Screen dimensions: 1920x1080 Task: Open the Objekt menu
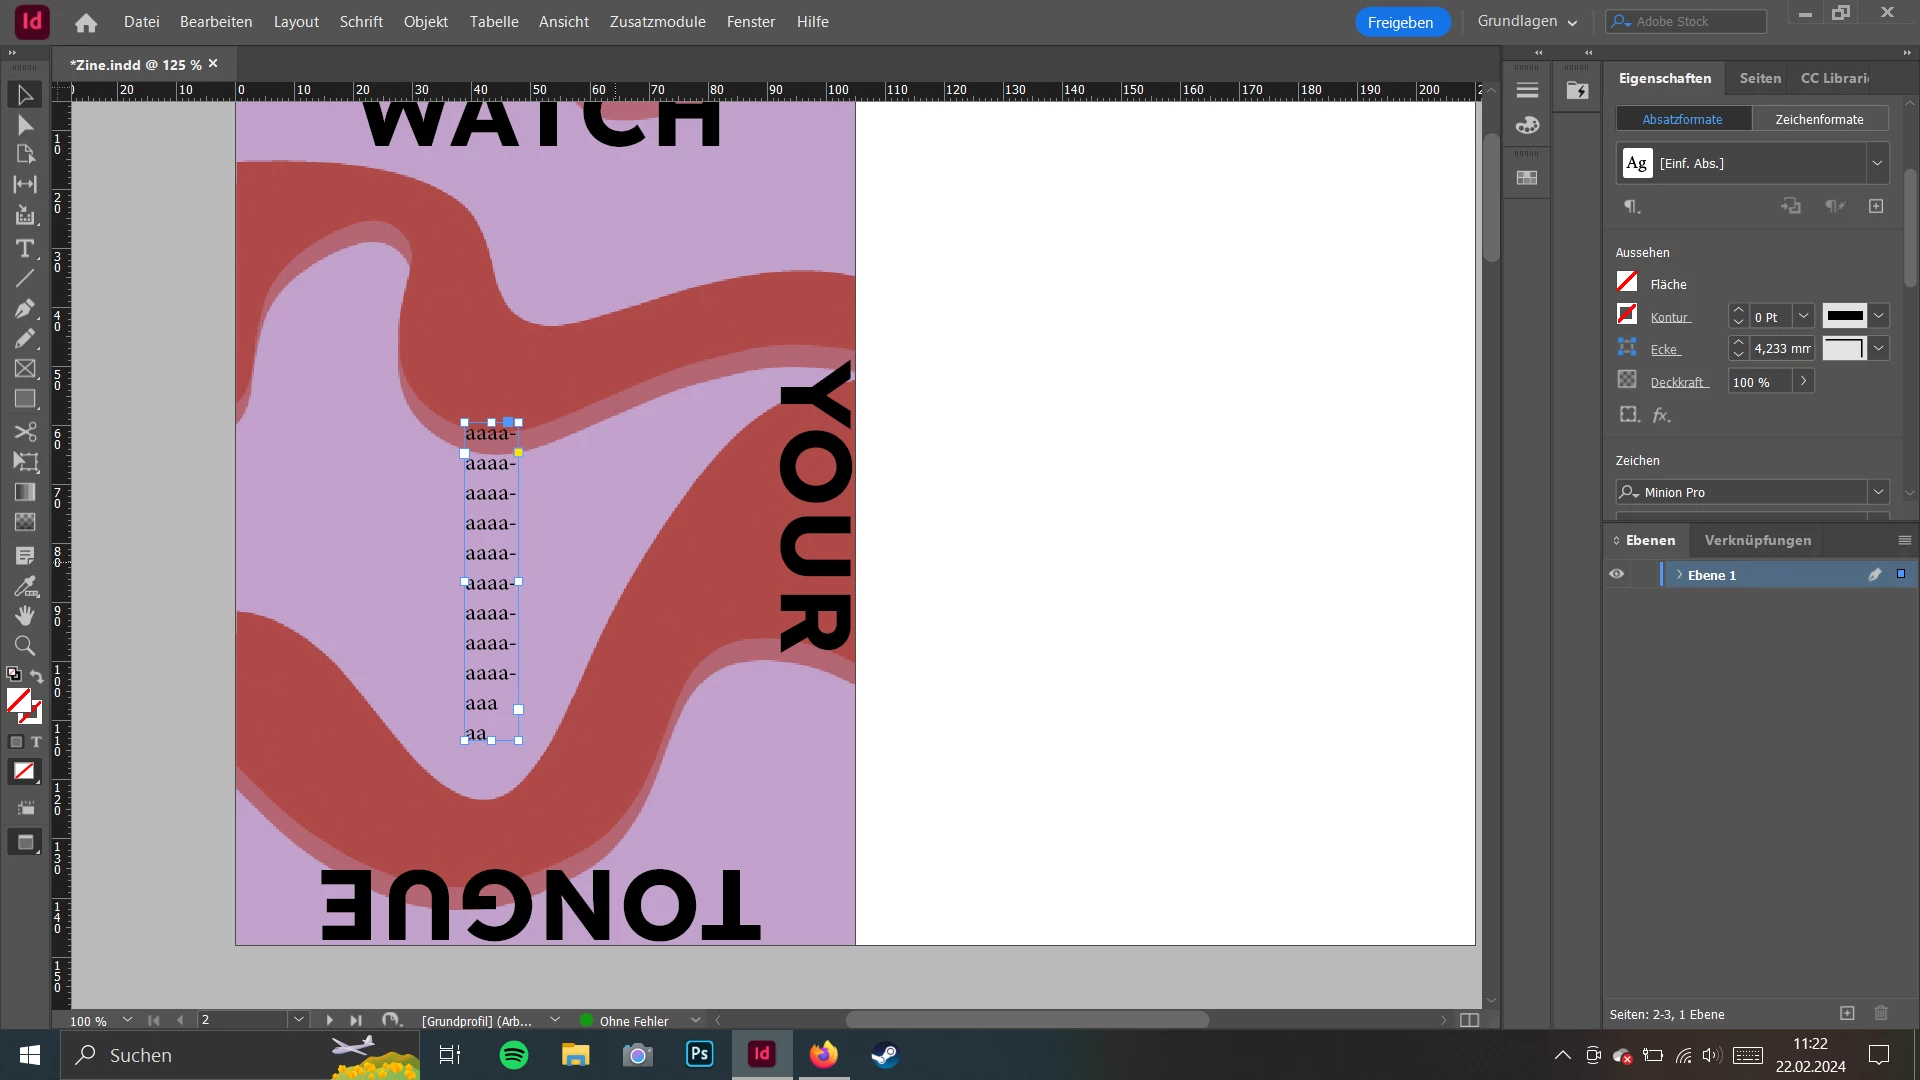[425, 21]
